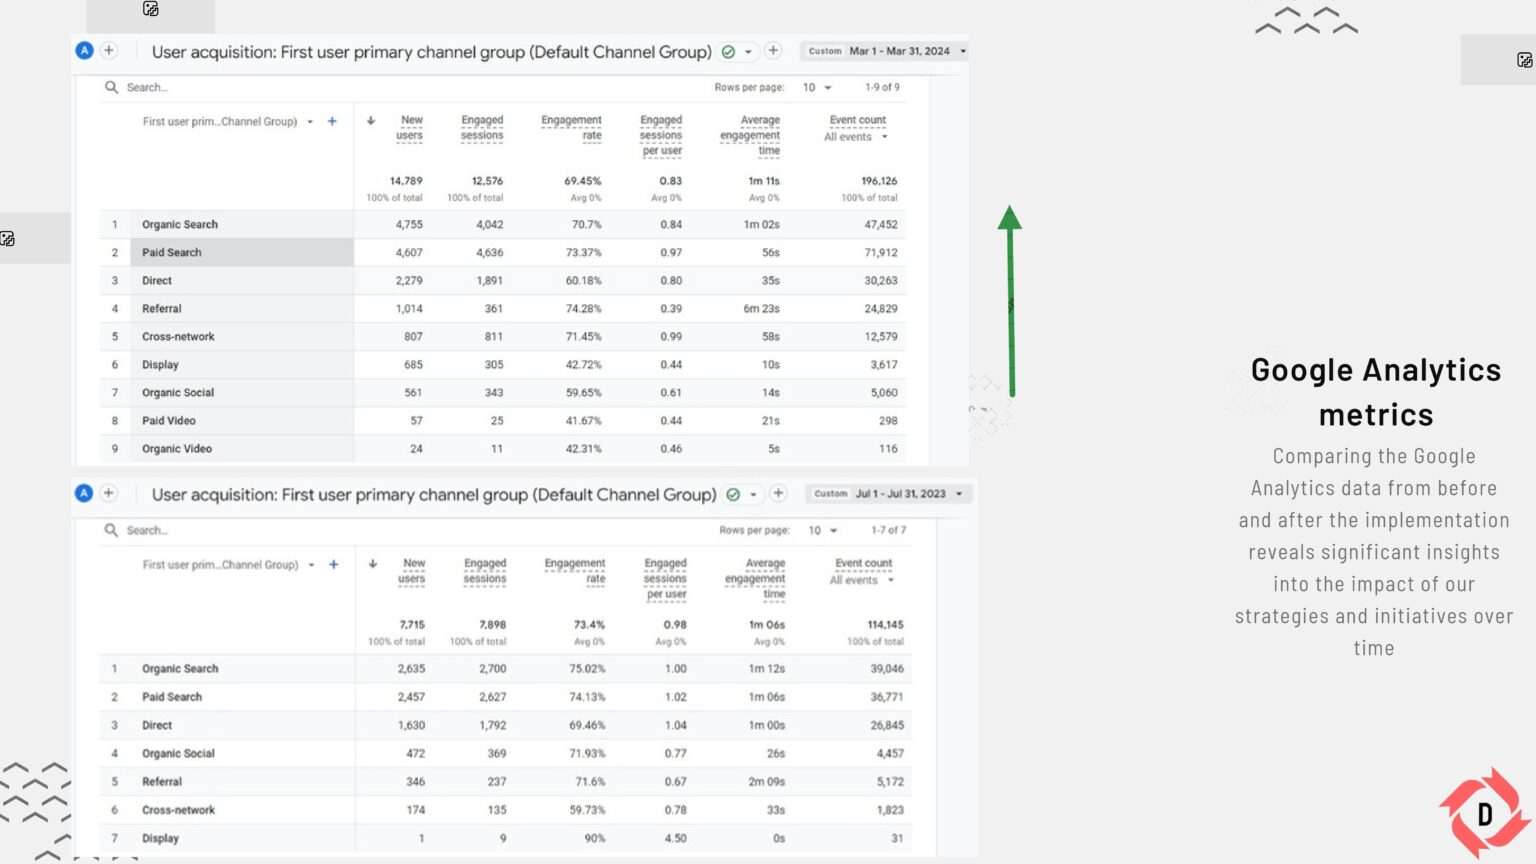Click the plus icon left of the Jul 2023 date range

(778, 493)
